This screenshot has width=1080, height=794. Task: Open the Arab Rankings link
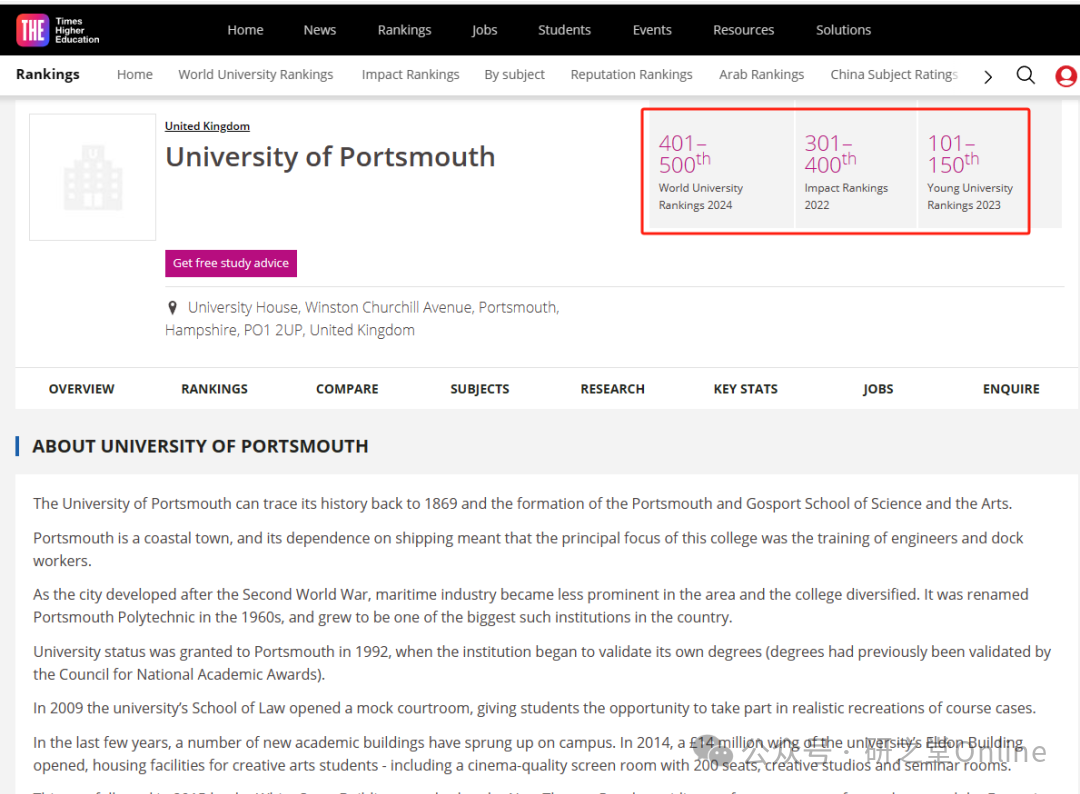coord(761,74)
